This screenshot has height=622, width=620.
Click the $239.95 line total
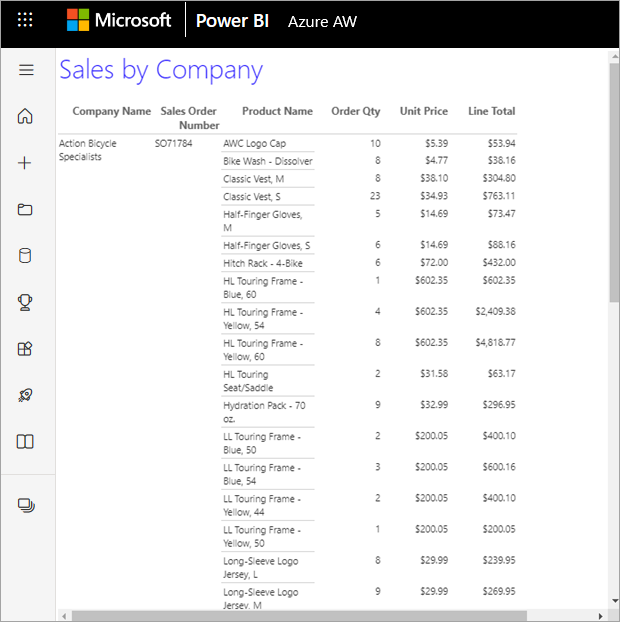(x=499, y=560)
